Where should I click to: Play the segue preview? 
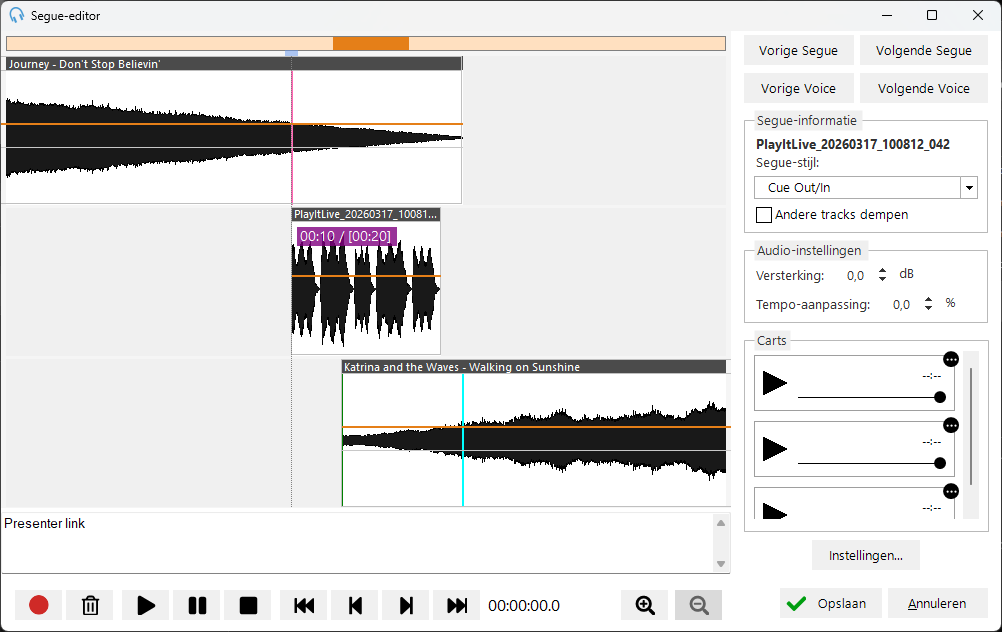point(146,605)
